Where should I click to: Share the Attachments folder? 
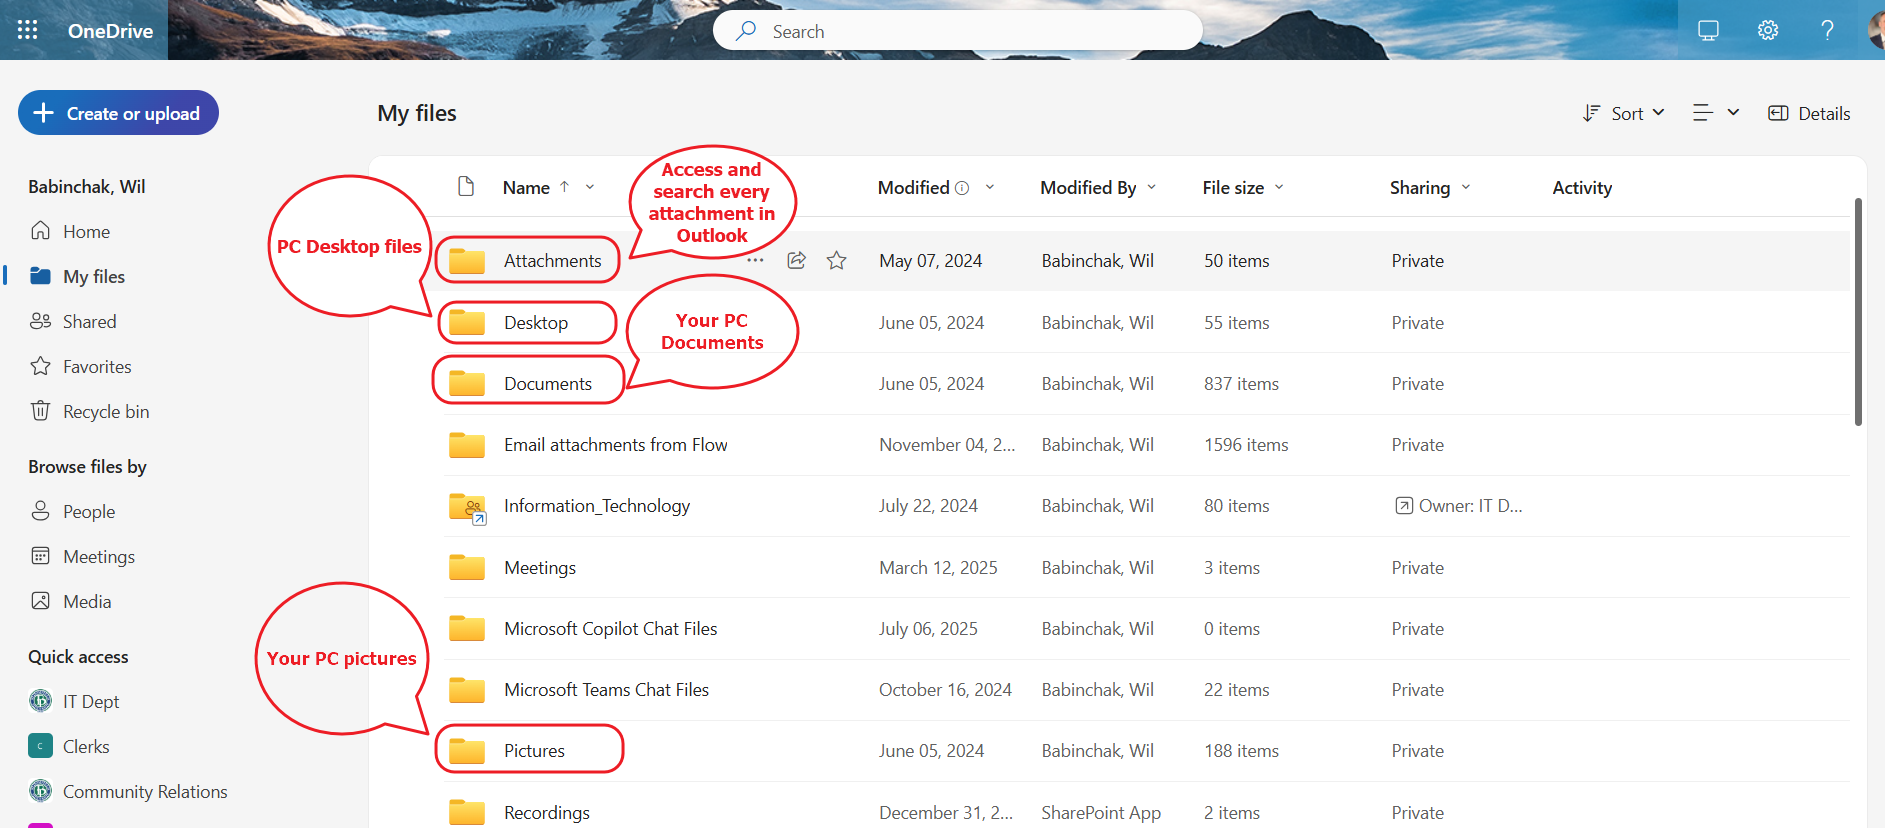(796, 261)
